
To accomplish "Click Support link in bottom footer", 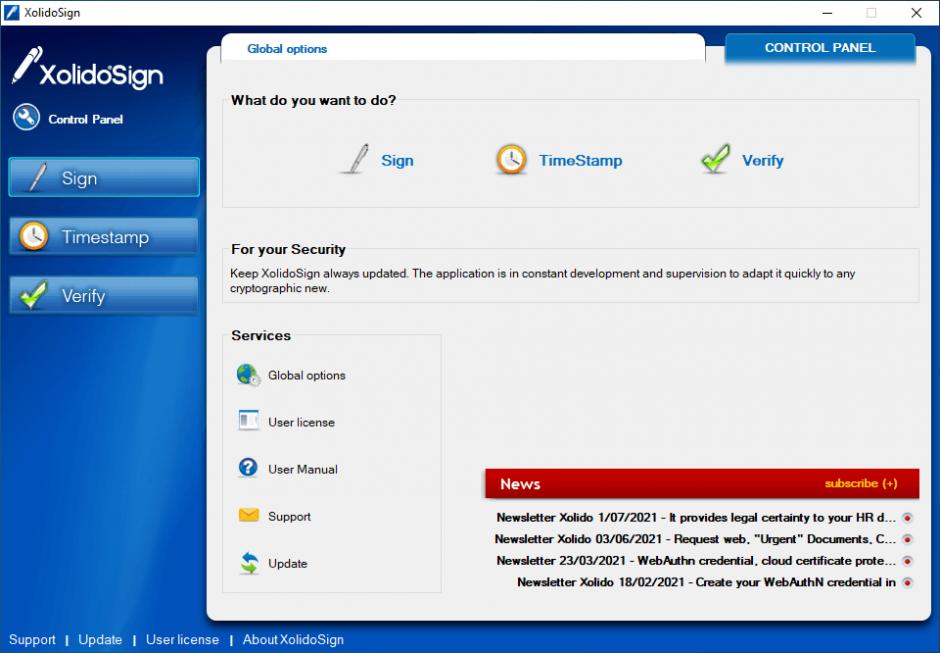I will coord(32,640).
